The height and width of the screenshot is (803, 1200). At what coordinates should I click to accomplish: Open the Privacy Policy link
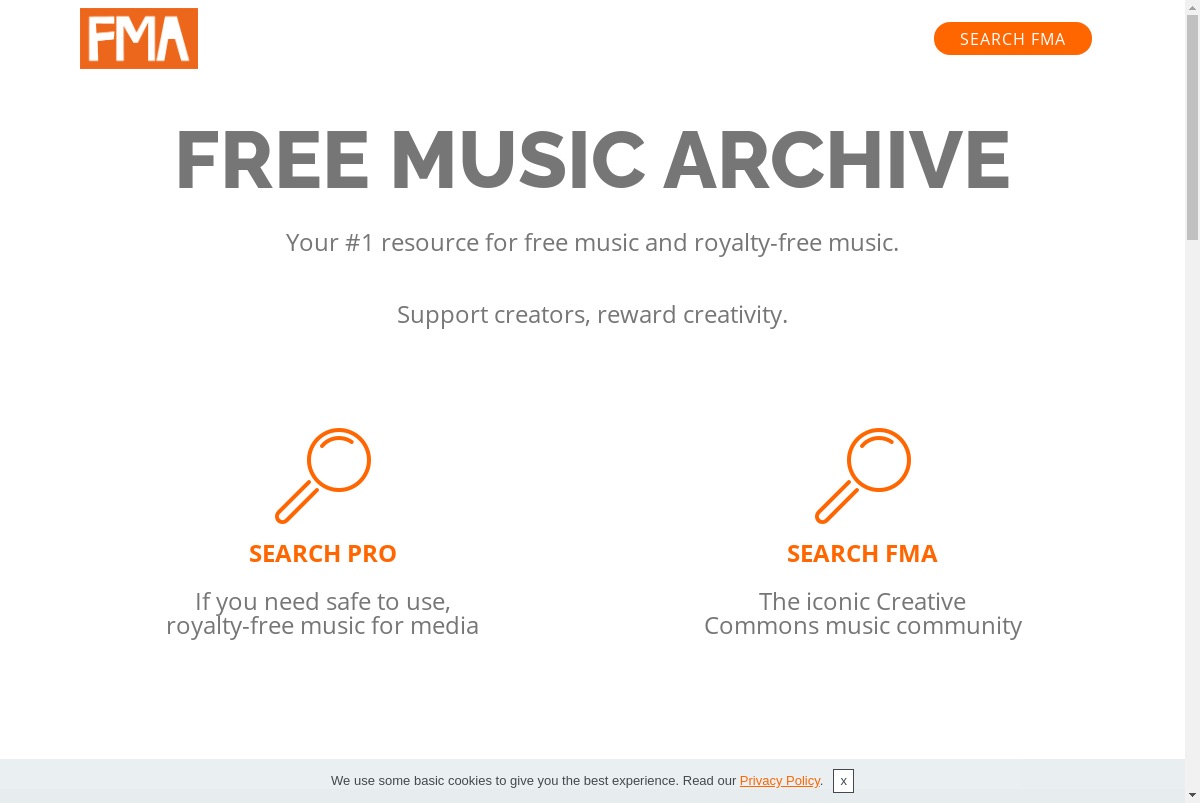click(x=779, y=781)
